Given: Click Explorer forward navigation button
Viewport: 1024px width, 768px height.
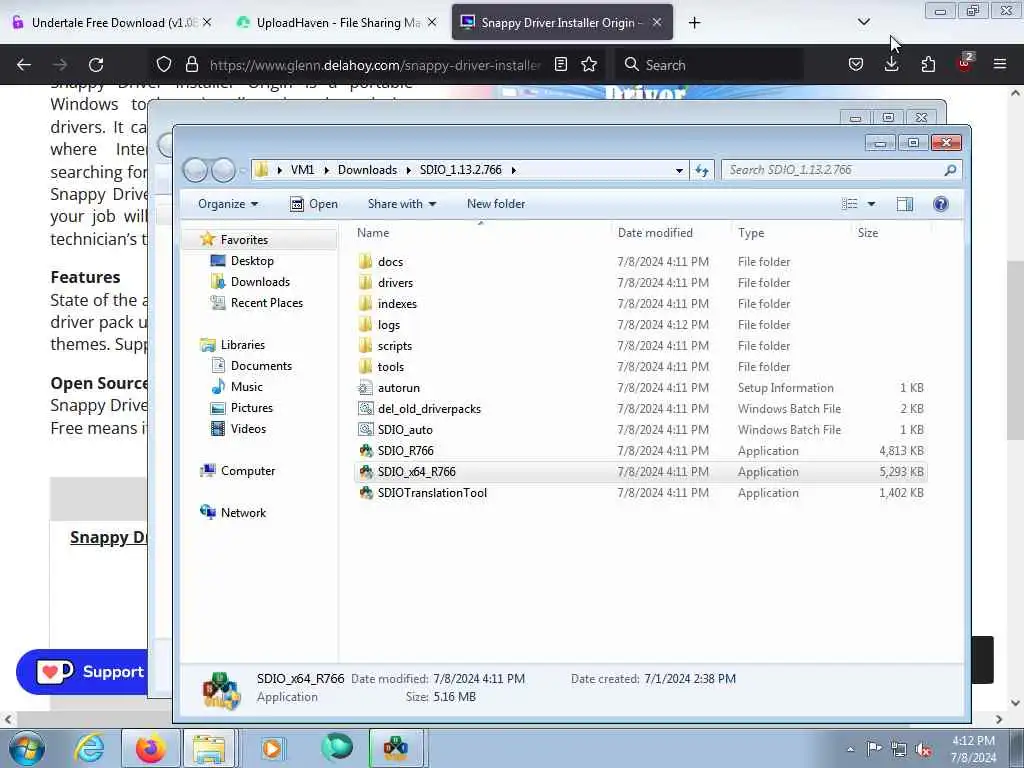Looking at the screenshot, I should (223, 170).
